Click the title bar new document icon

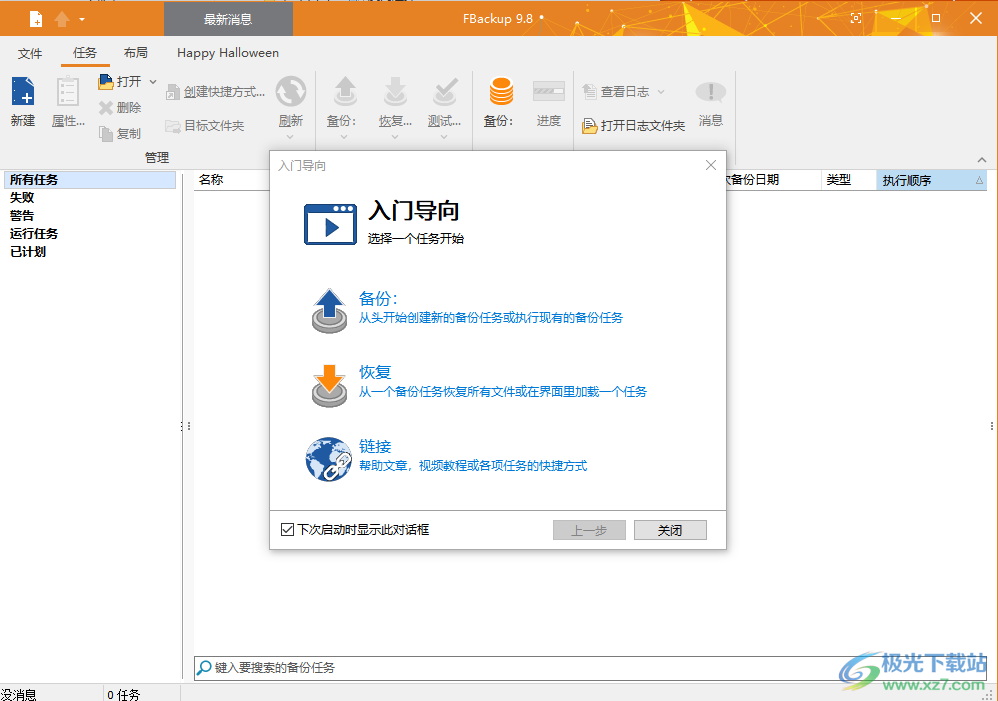point(36,19)
